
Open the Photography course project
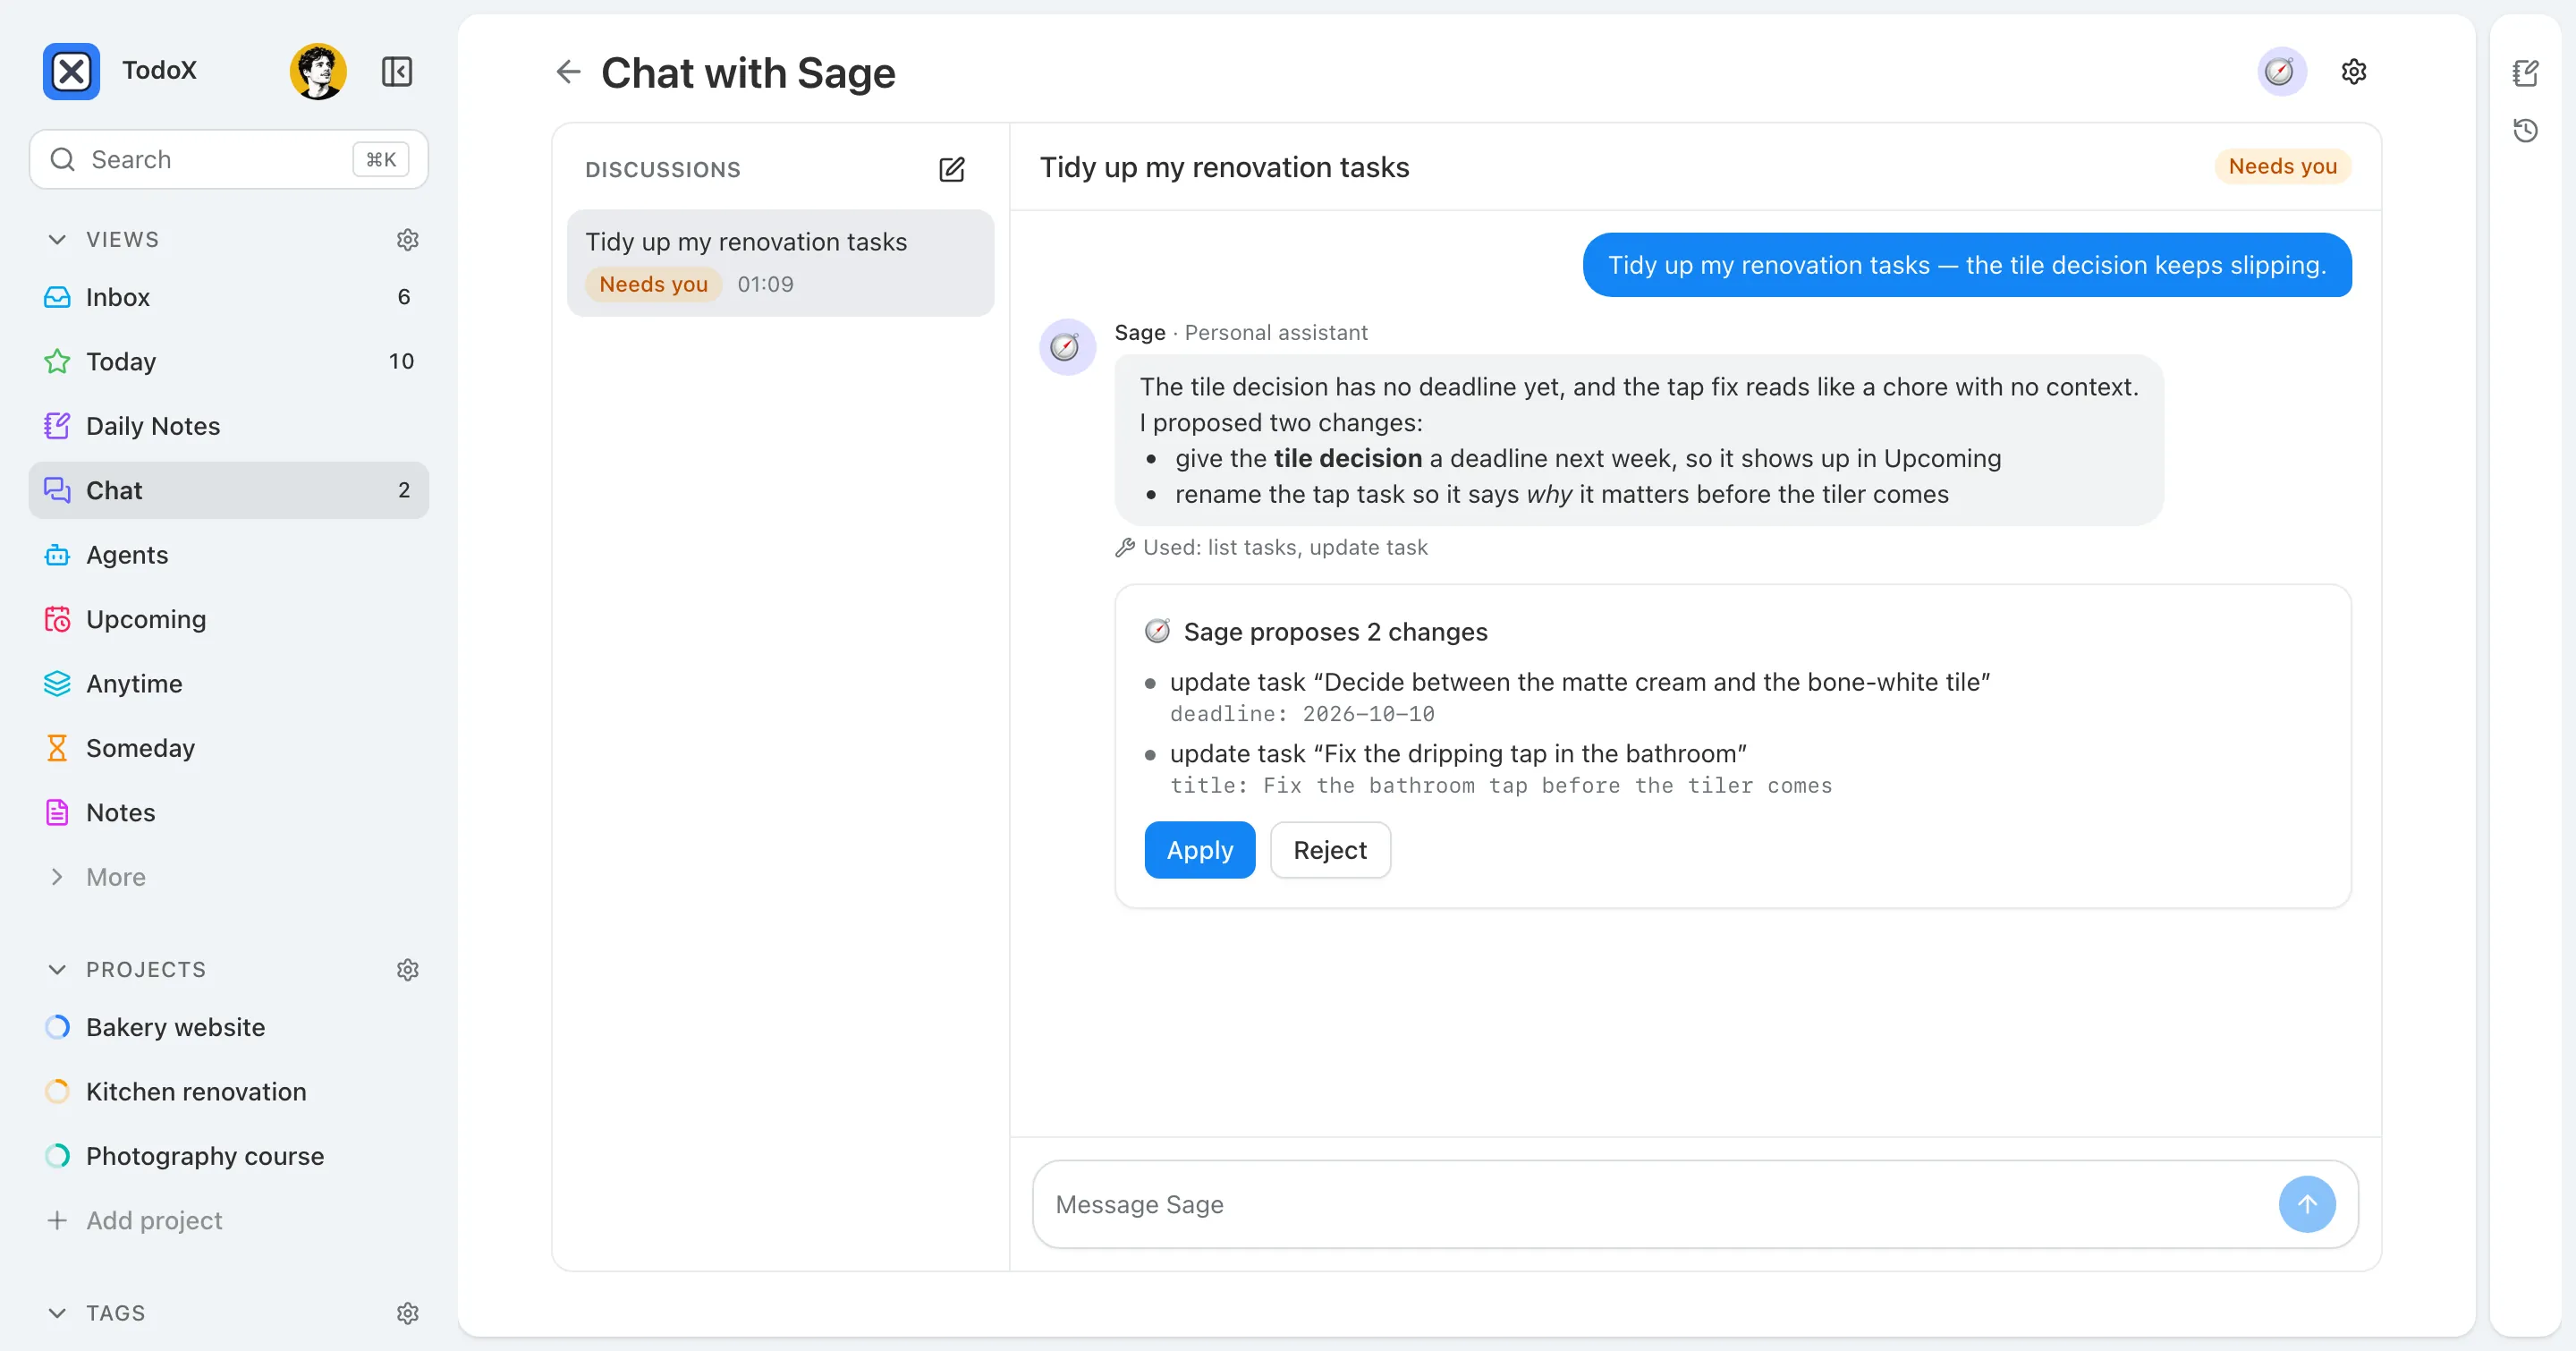click(229, 1156)
